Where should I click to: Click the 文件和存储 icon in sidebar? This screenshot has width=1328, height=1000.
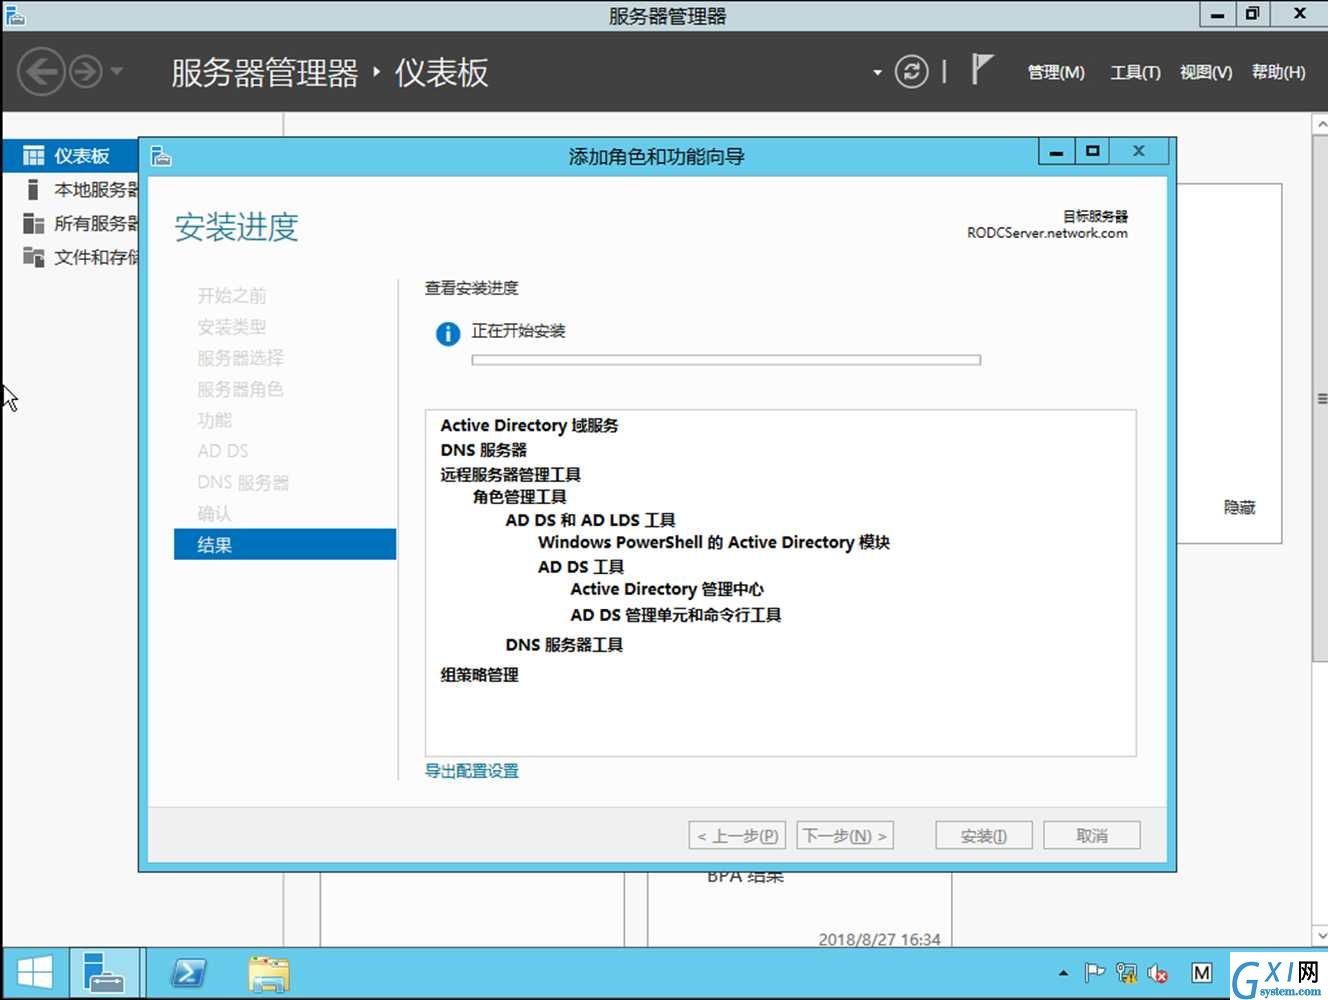[x=33, y=258]
